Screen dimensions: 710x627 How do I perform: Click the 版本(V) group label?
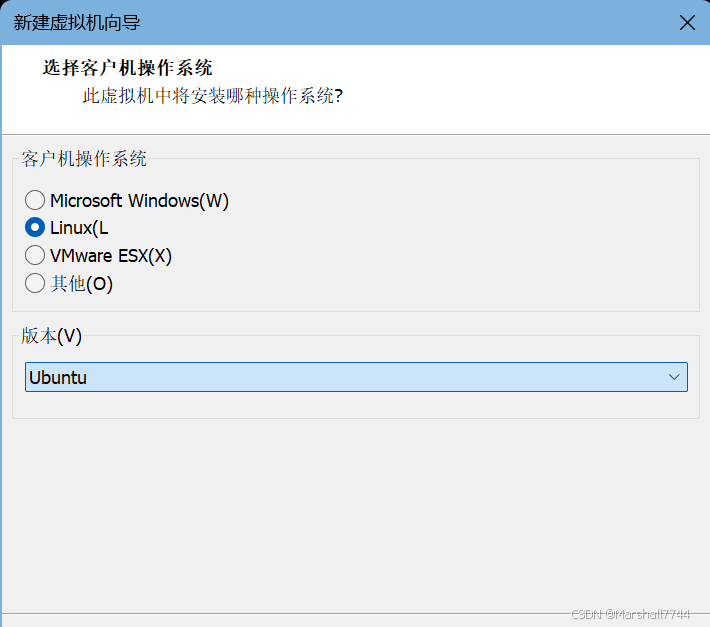(52, 336)
